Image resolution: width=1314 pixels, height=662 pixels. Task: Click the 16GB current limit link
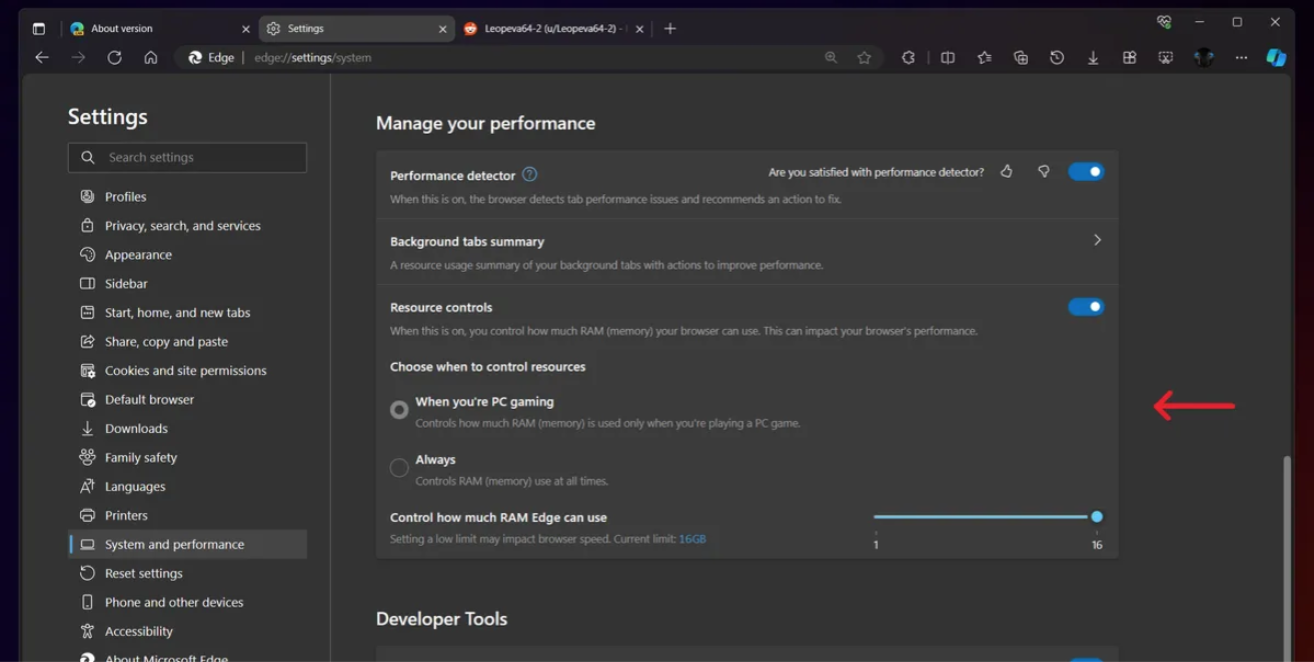pos(693,538)
